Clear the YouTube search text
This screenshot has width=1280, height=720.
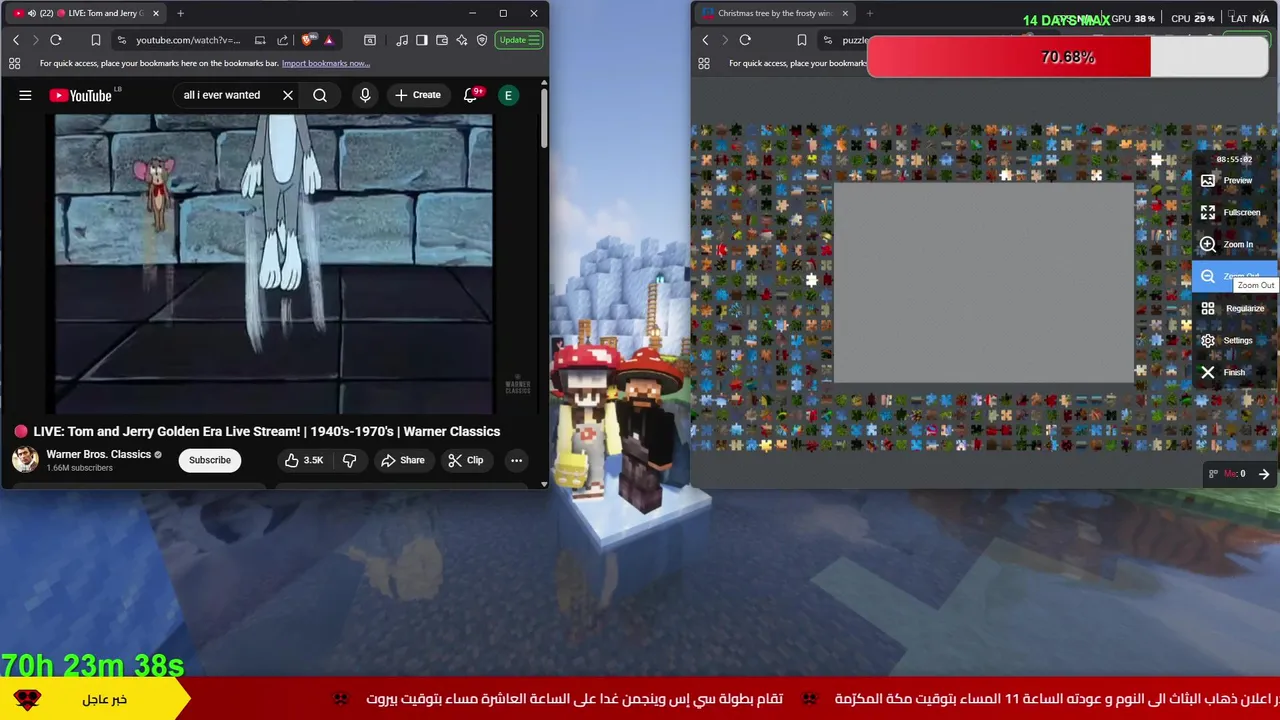(288, 95)
